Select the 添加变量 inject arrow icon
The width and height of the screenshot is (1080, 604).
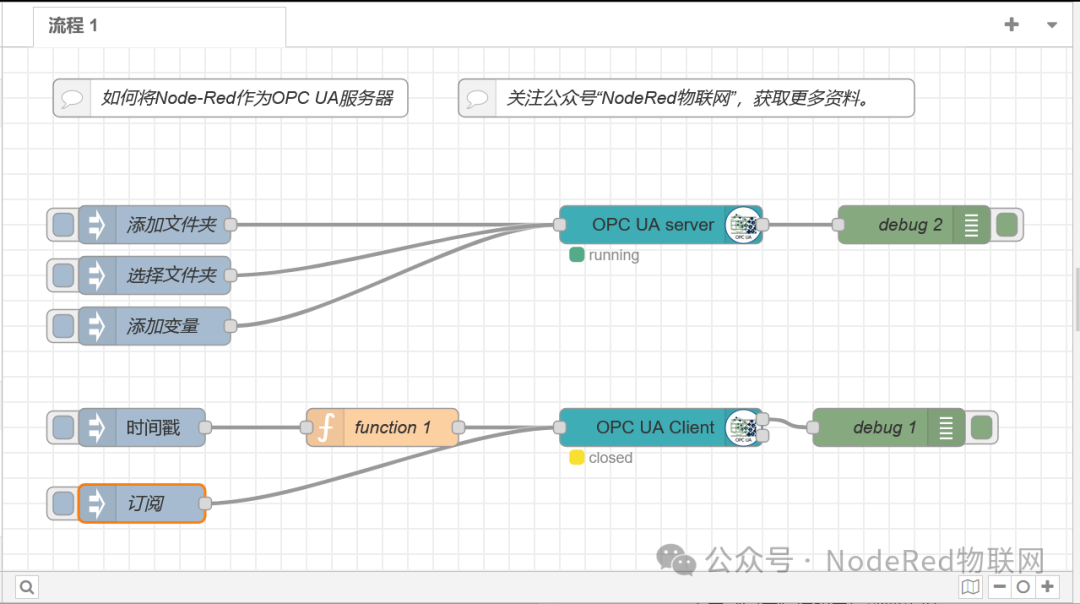coord(97,326)
